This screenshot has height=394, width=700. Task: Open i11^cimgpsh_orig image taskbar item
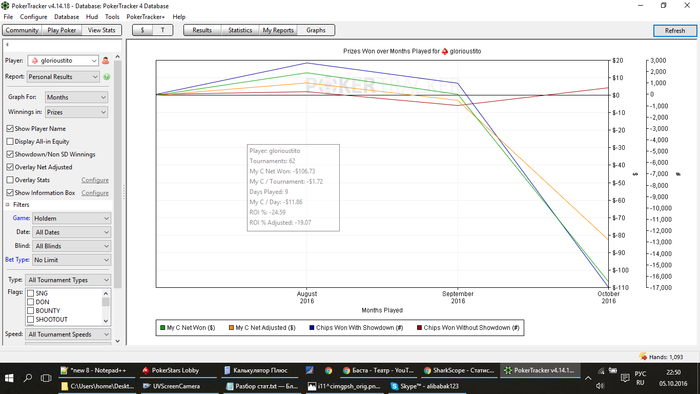tap(345, 386)
